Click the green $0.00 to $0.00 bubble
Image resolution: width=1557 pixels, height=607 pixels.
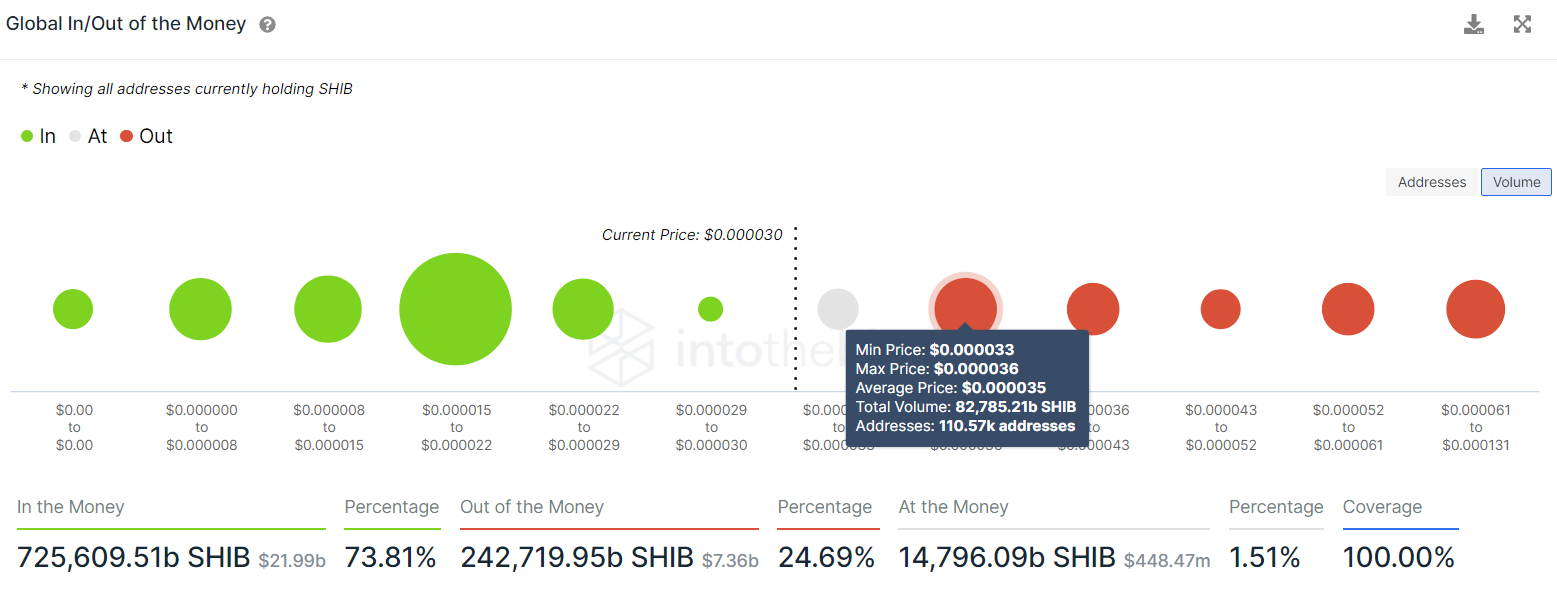(x=73, y=309)
